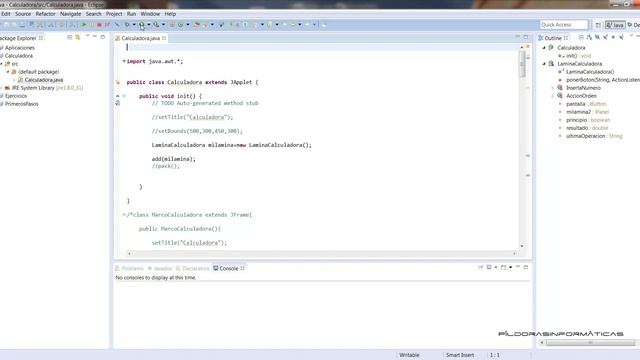Viewport: 640px width, 360px height.
Task: Open the Search menu
Action: click(93, 14)
